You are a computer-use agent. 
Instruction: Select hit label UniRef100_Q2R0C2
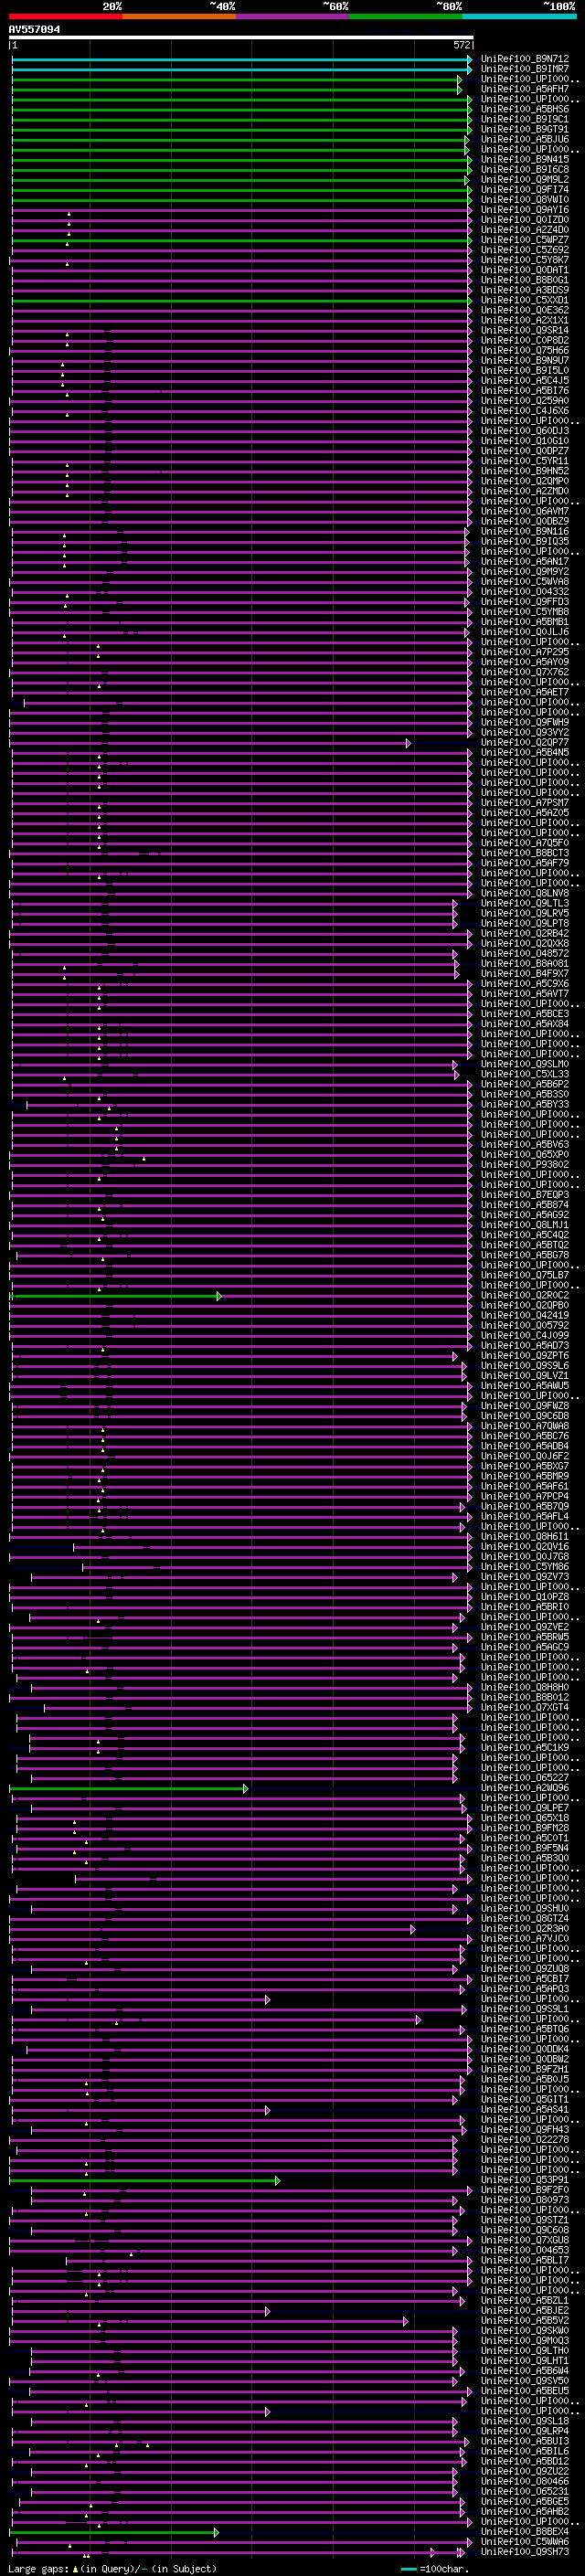pyautogui.click(x=525, y=1295)
